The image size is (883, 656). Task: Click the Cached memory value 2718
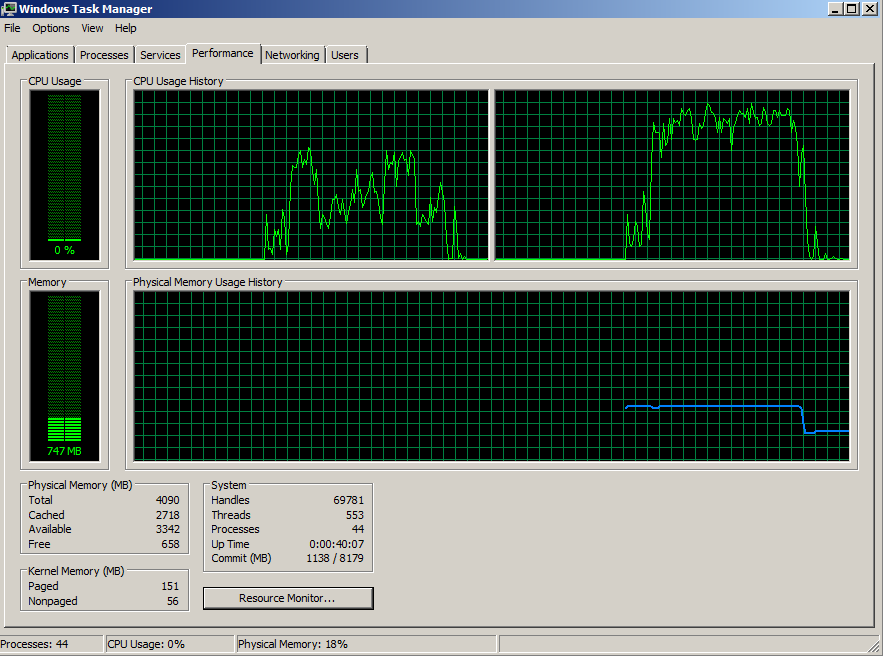[x=168, y=515]
